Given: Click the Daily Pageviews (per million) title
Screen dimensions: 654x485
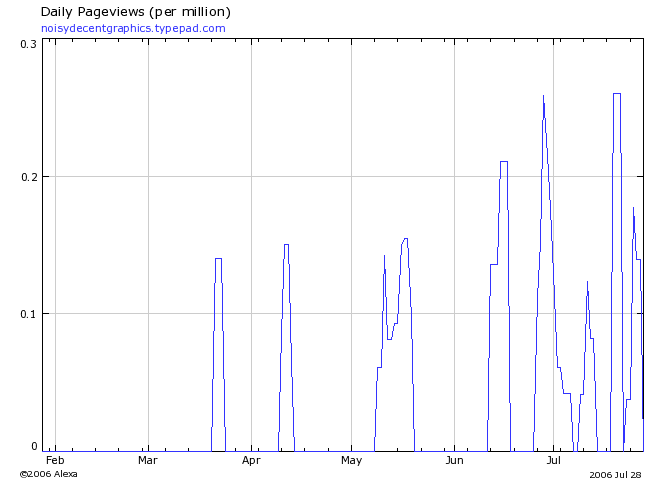Looking at the screenshot, I should tap(136, 12).
